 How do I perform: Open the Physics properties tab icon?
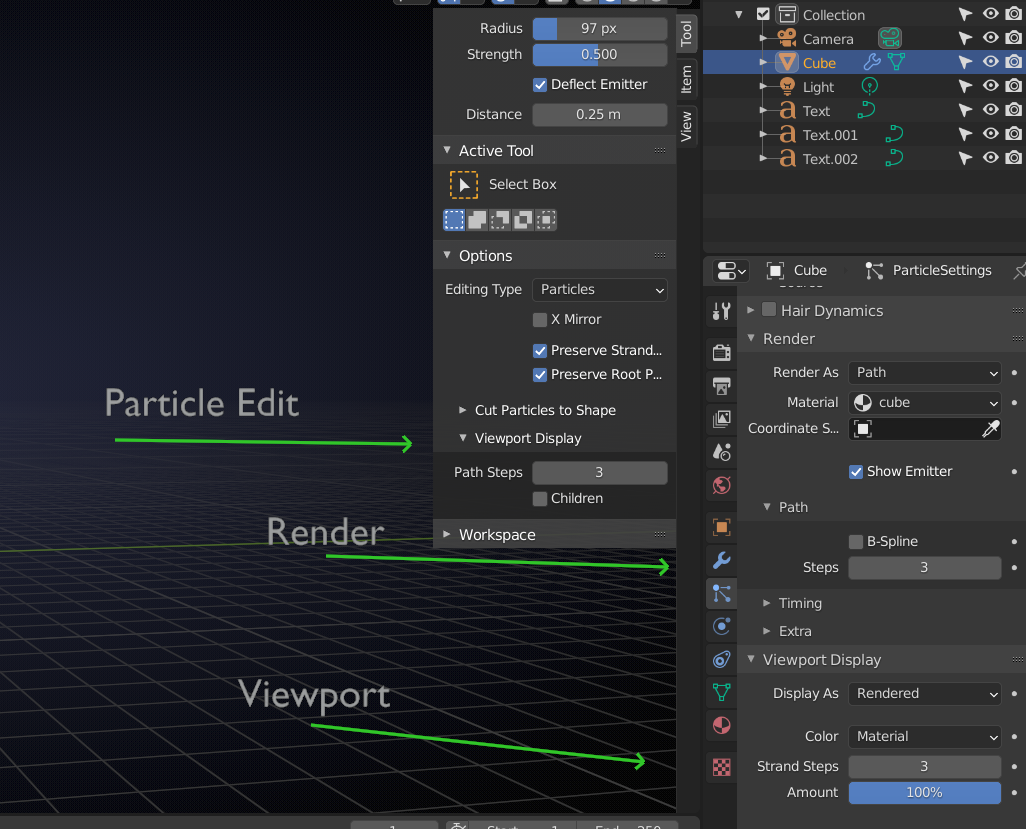[721, 626]
